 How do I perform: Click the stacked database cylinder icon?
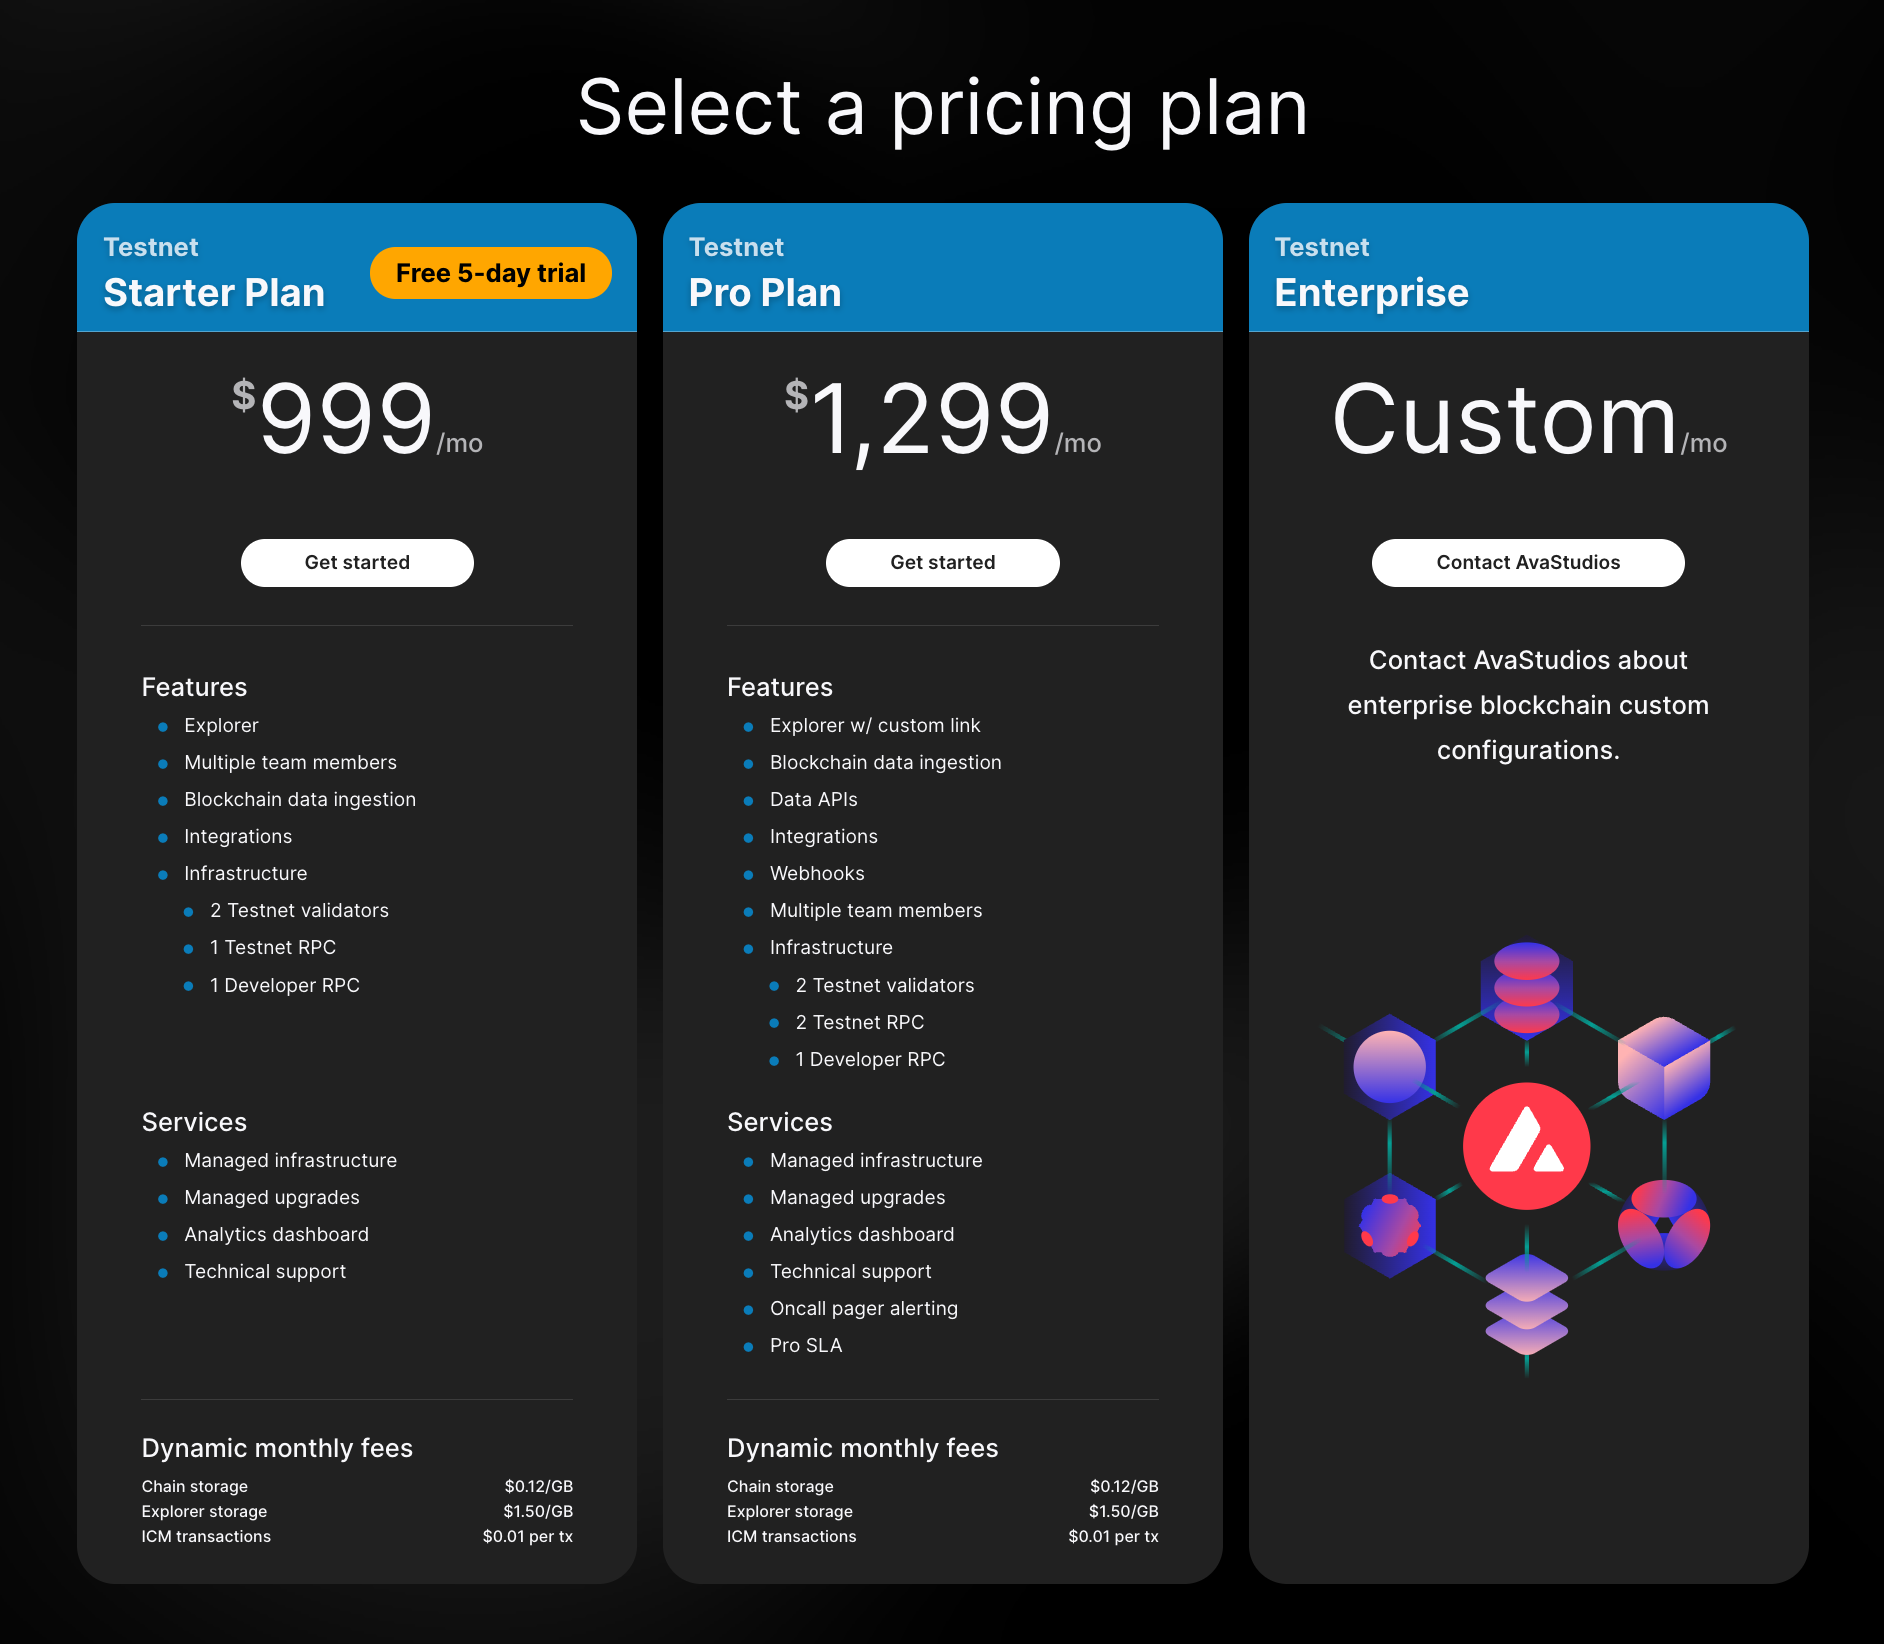[x=1526, y=988]
